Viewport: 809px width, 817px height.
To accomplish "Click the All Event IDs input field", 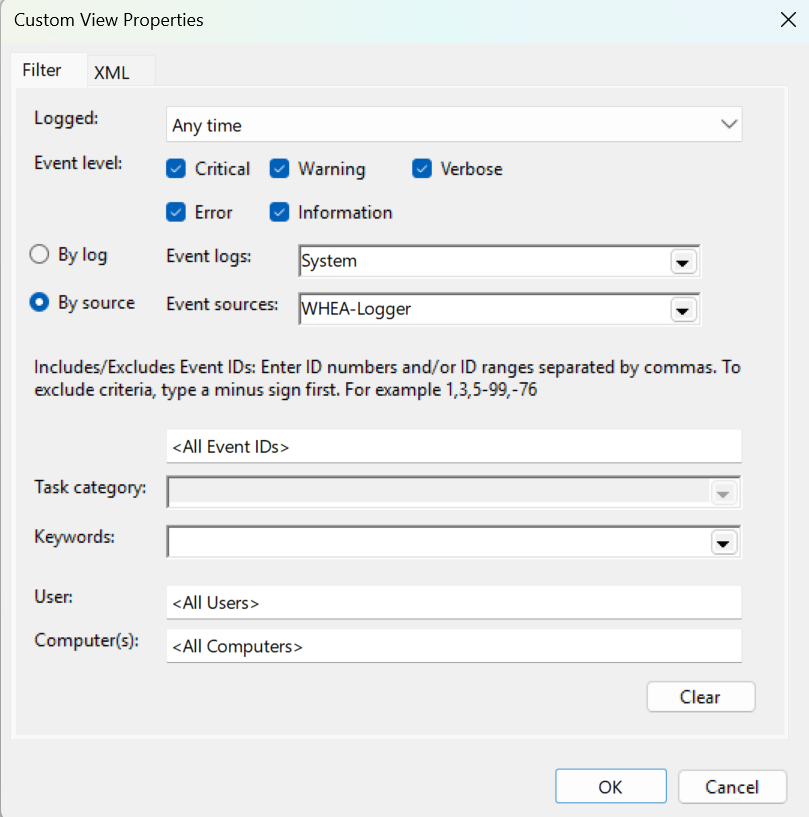I will pyautogui.click(x=450, y=445).
